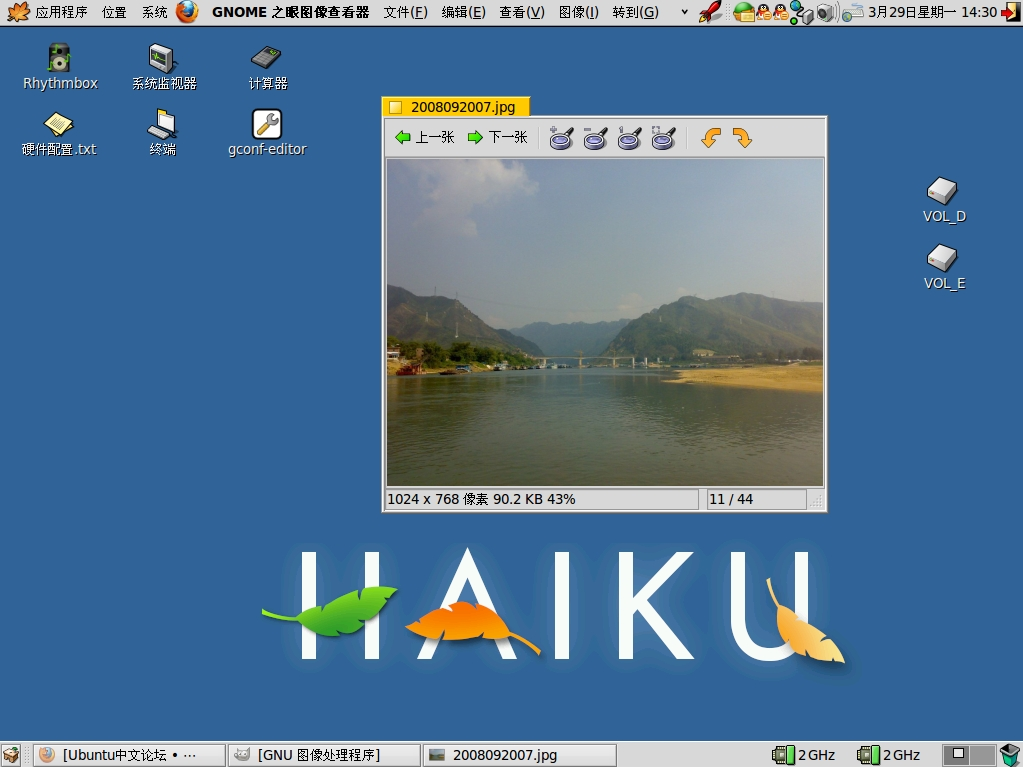This screenshot has width=1023, height=767.
Task: Click the keyboard input method tray icon
Action: click(851, 12)
